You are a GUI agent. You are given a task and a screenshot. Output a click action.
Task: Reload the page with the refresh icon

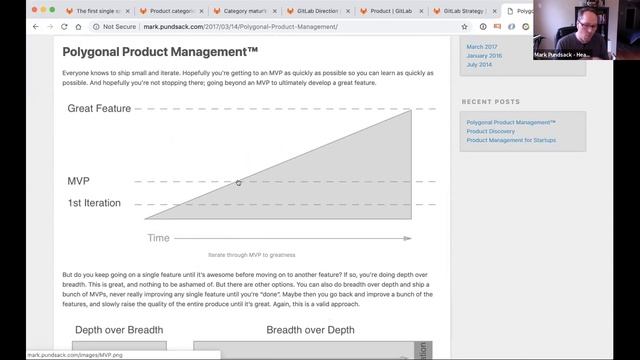(64, 27)
